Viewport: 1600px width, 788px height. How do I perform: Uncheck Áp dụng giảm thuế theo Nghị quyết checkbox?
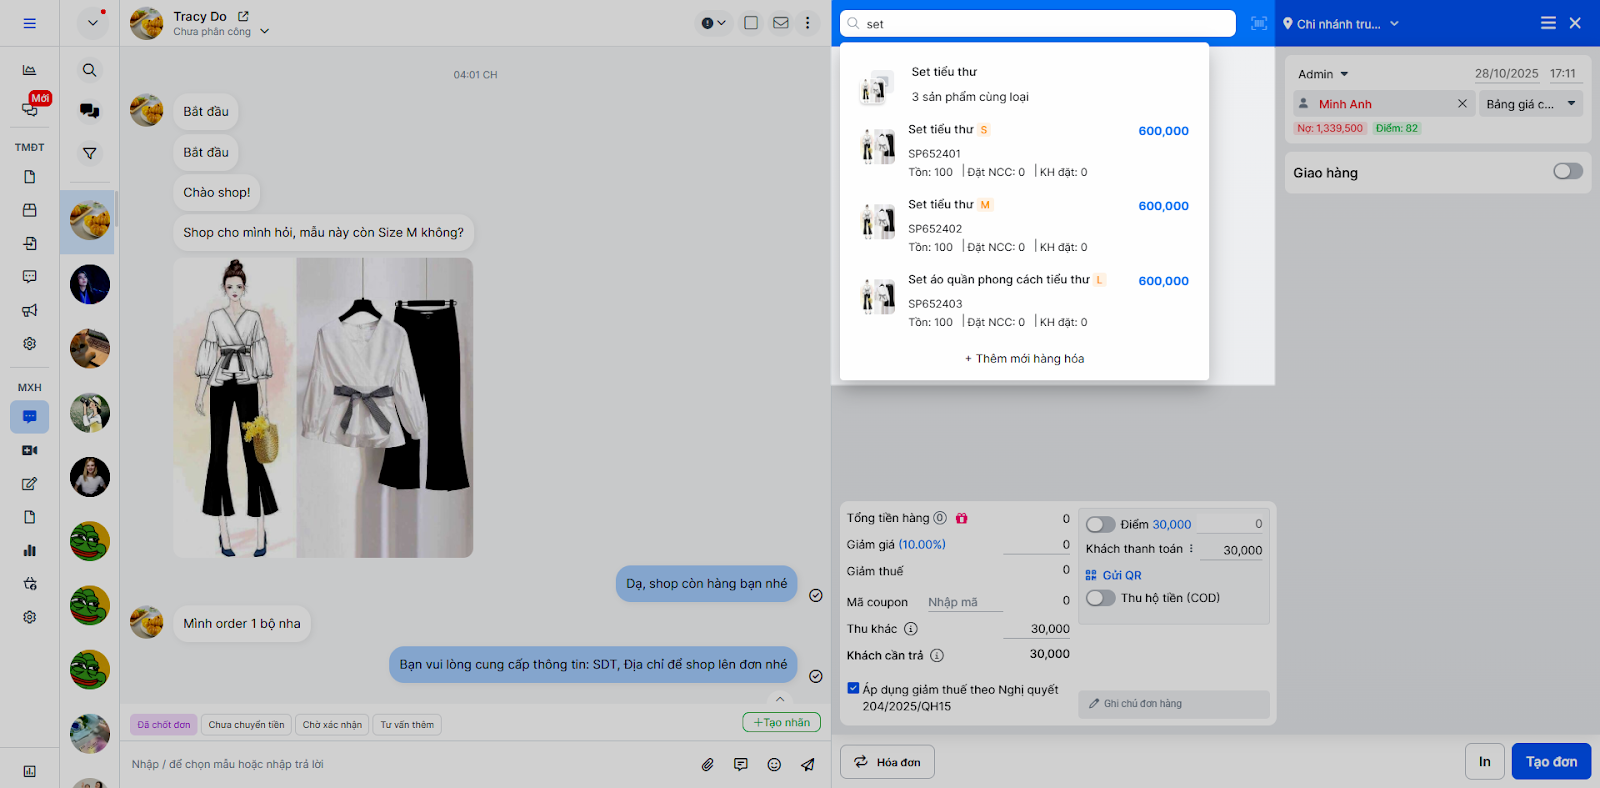pyautogui.click(x=853, y=688)
